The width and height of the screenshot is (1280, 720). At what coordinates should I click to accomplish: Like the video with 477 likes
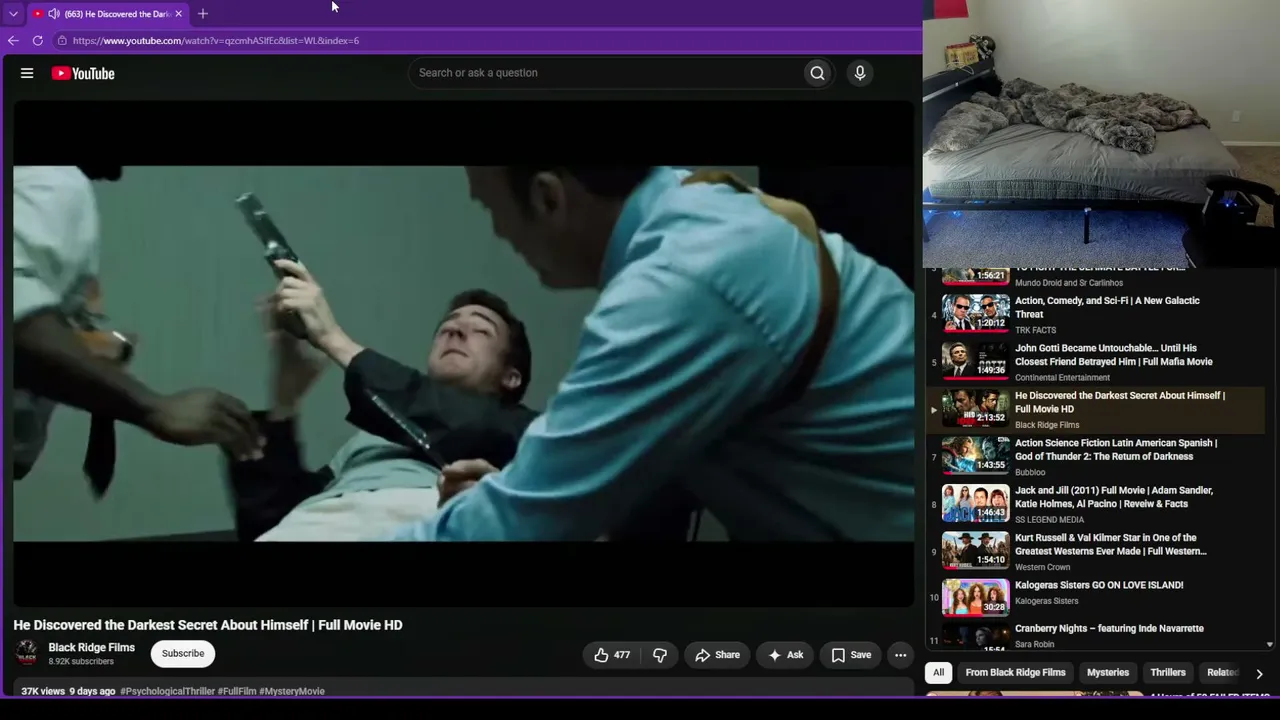612,655
